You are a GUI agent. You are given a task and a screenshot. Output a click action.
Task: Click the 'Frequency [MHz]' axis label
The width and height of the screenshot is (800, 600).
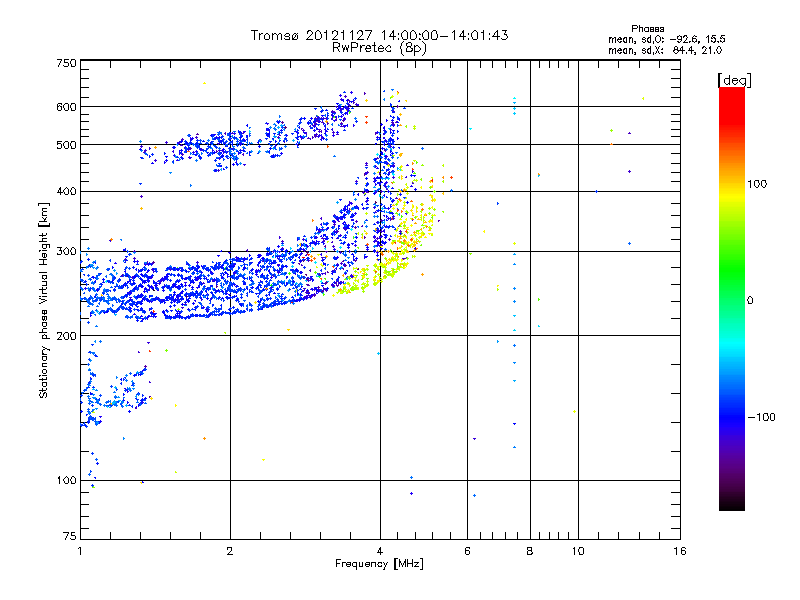pos(379,564)
